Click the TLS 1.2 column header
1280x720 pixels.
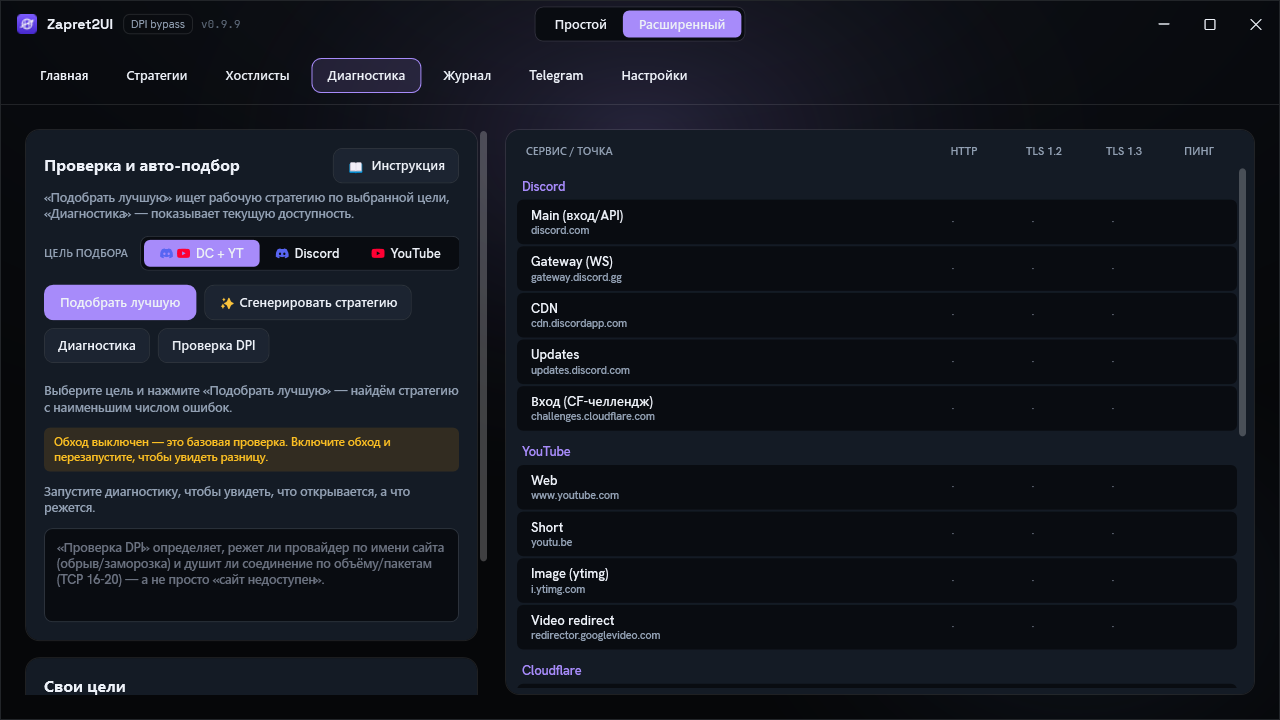coord(1043,151)
